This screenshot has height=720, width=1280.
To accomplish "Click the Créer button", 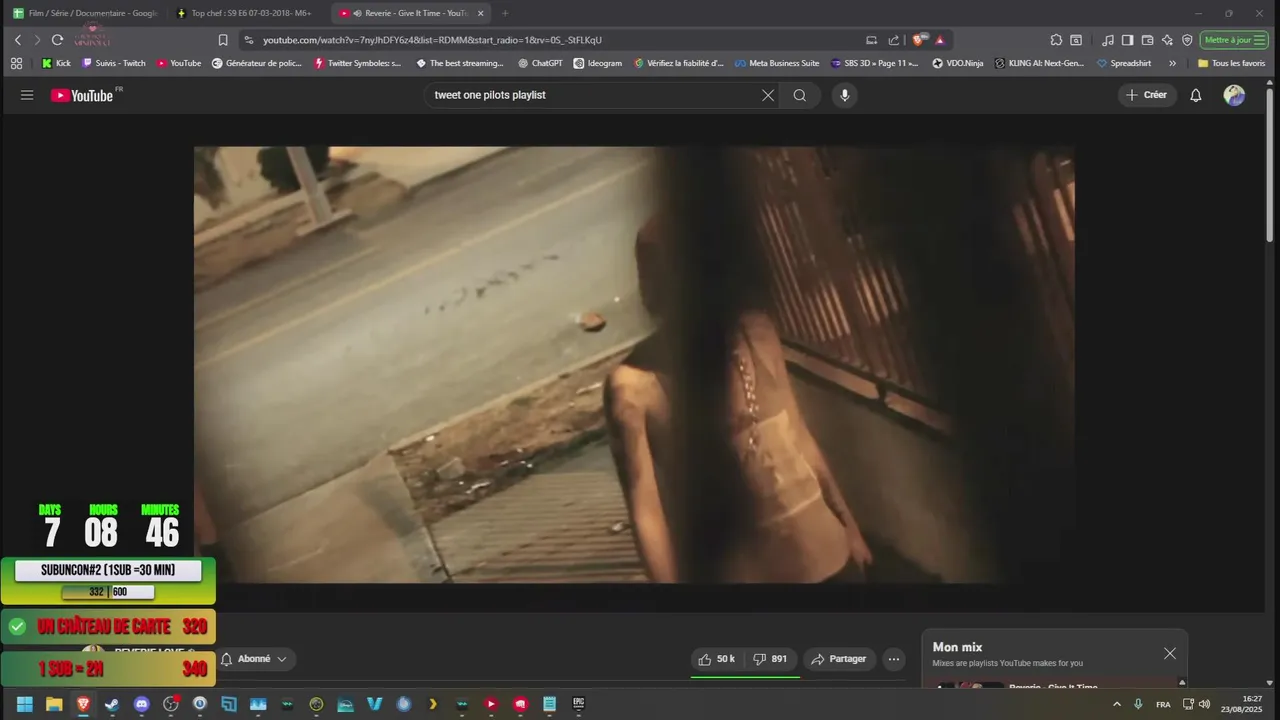I will pyautogui.click(x=1146, y=95).
